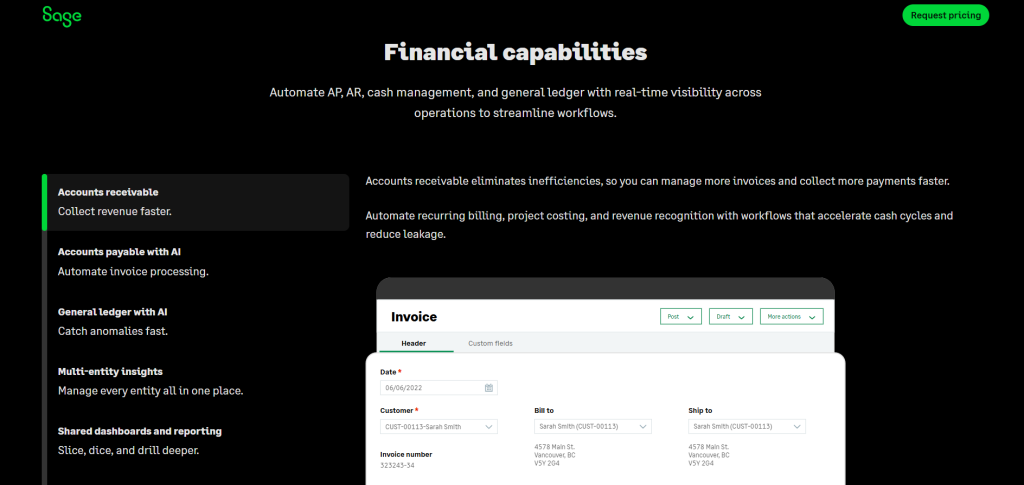The image size is (1024, 485).
Task: Open the Bill to dropdown
Action: click(642, 427)
